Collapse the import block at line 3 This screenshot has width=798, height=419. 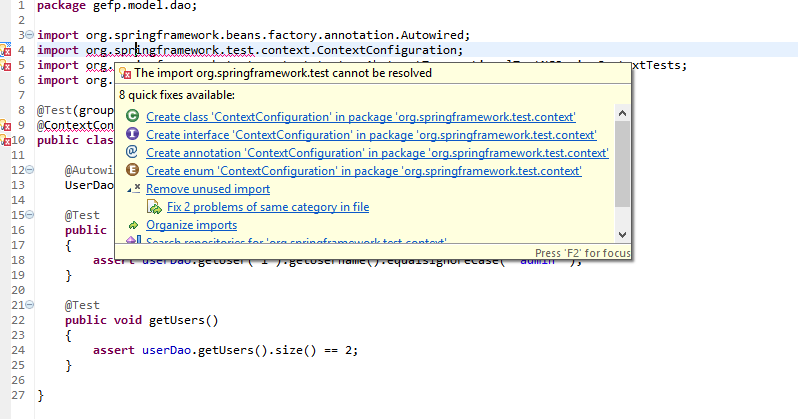coord(29,35)
